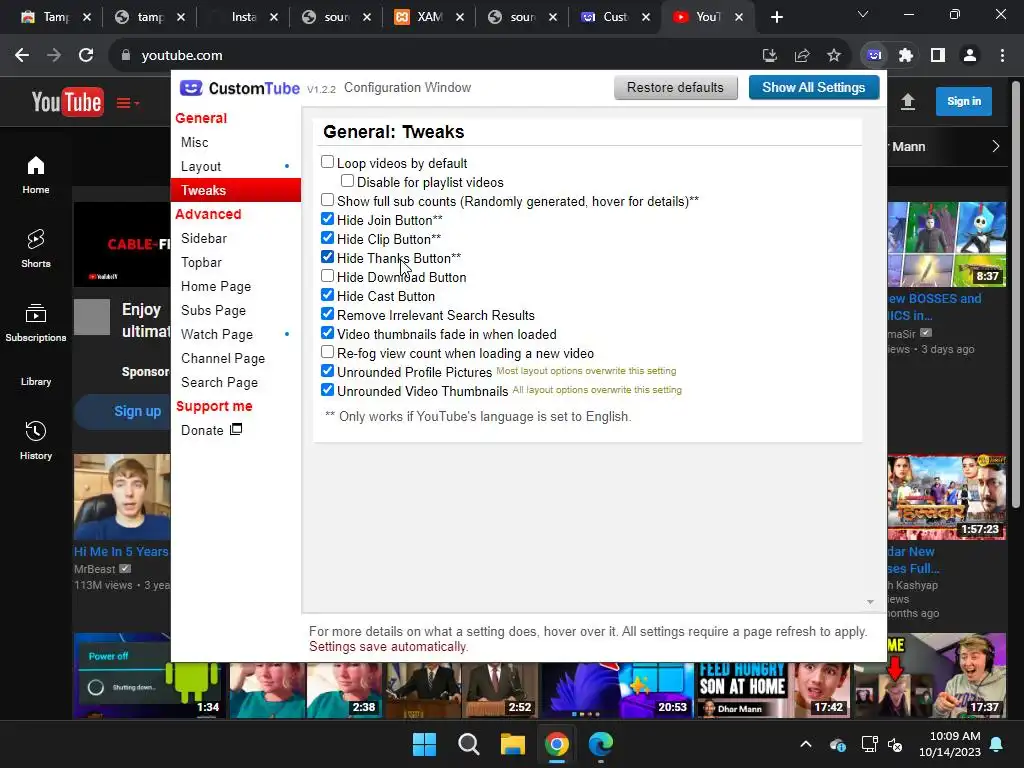
Task: Open the Chrome profile avatar icon
Action: pos(970,56)
